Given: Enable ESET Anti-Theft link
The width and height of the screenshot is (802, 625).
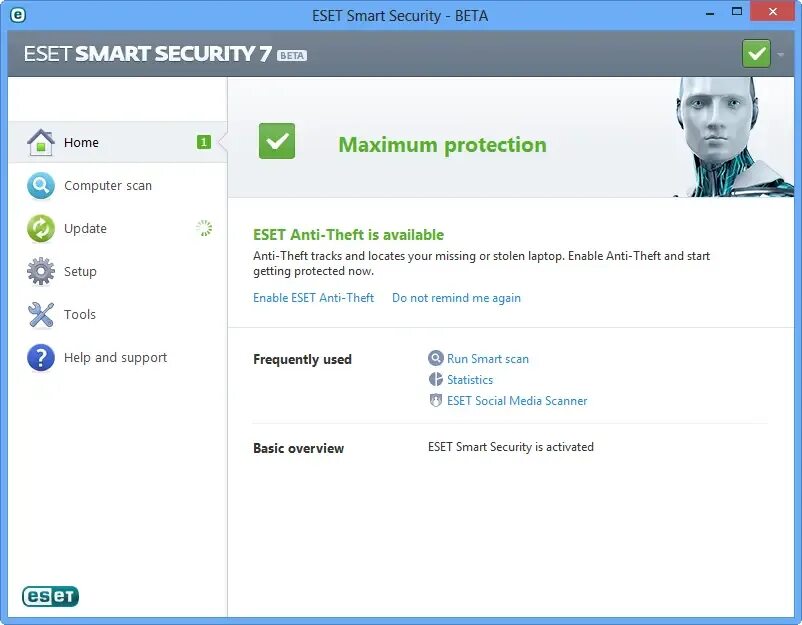Looking at the screenshot, I should click(x=313, y=297).
